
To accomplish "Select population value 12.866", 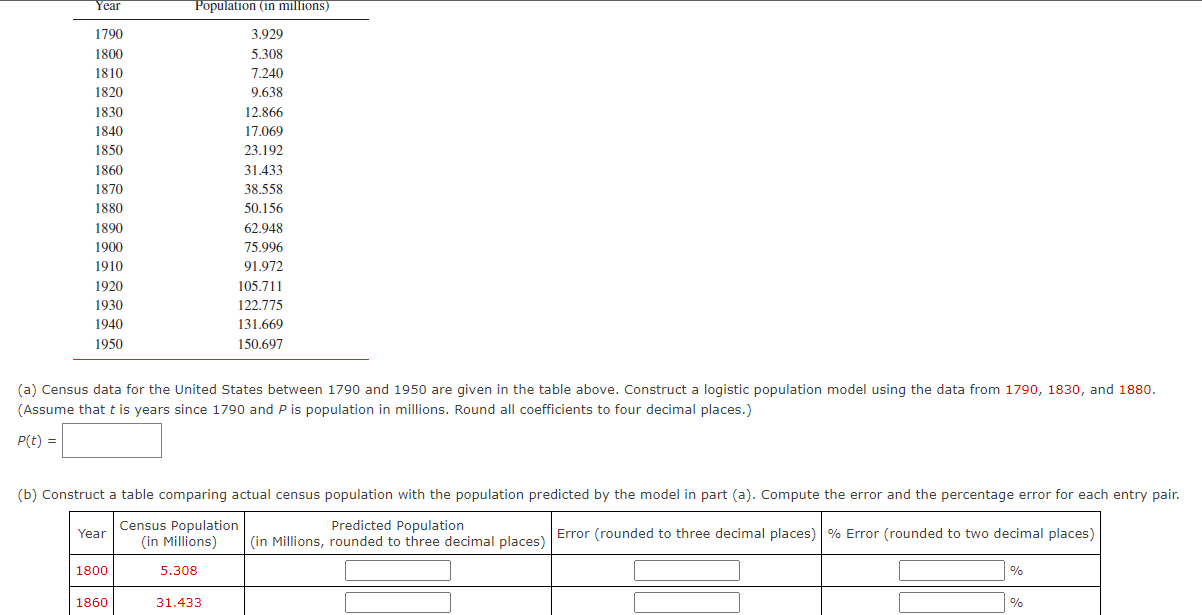I will point(264,112).
